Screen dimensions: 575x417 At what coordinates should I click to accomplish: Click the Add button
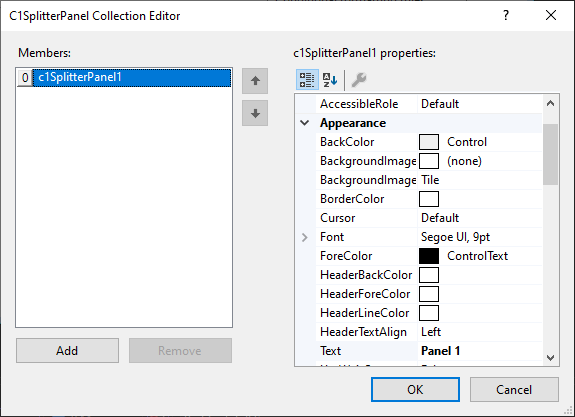pos(67,351)
